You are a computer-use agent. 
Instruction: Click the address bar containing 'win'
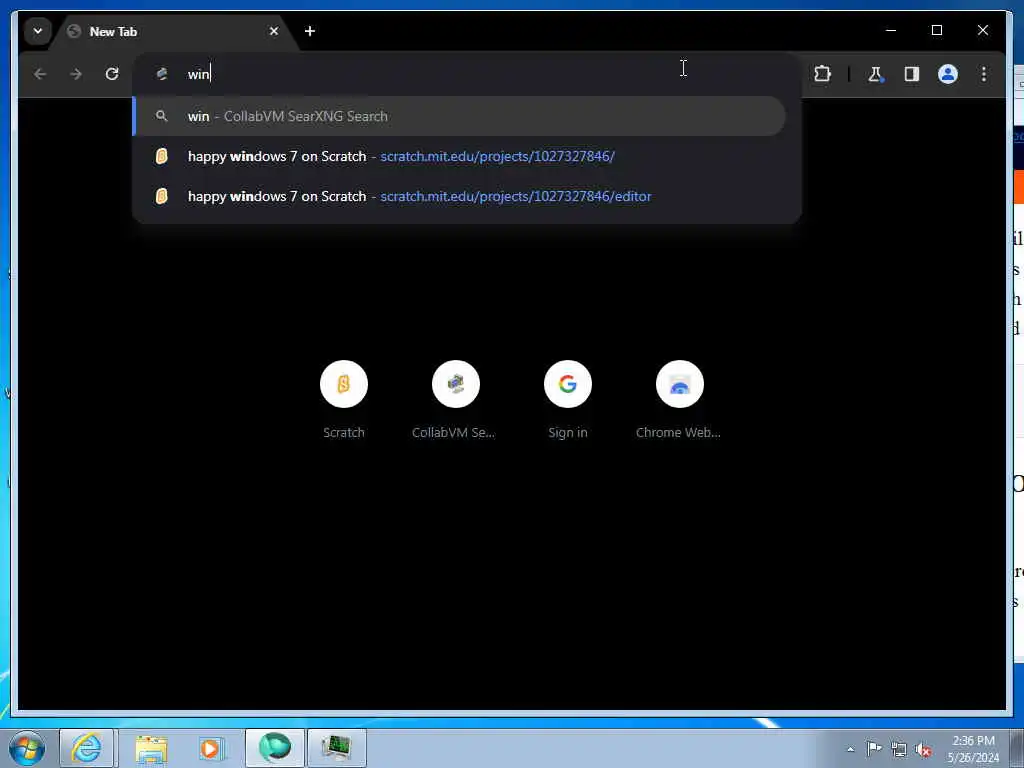click(466, 74)
